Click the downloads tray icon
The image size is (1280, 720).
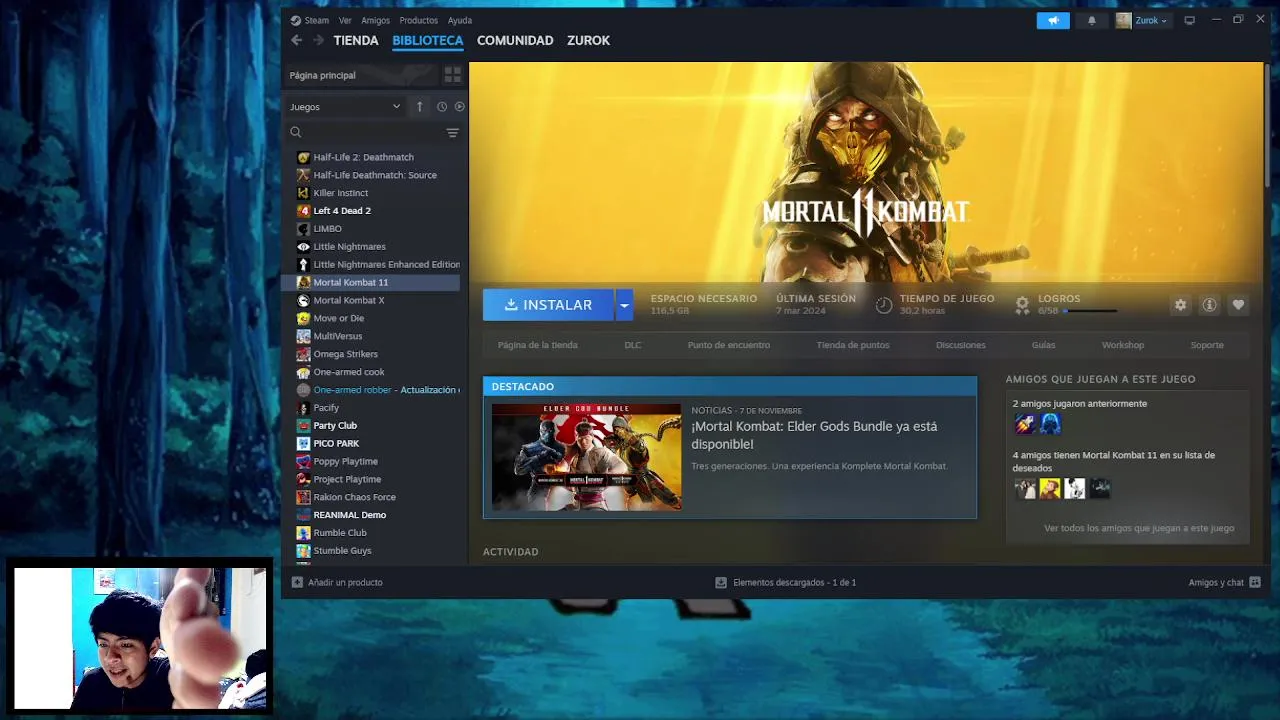[x=721, y=582]
